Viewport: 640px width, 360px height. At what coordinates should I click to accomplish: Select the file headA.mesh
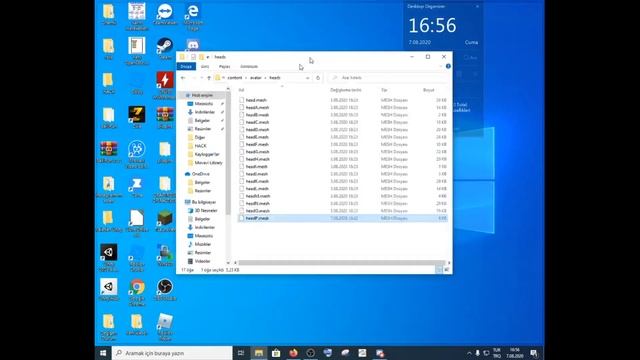(x=257, y=107)
